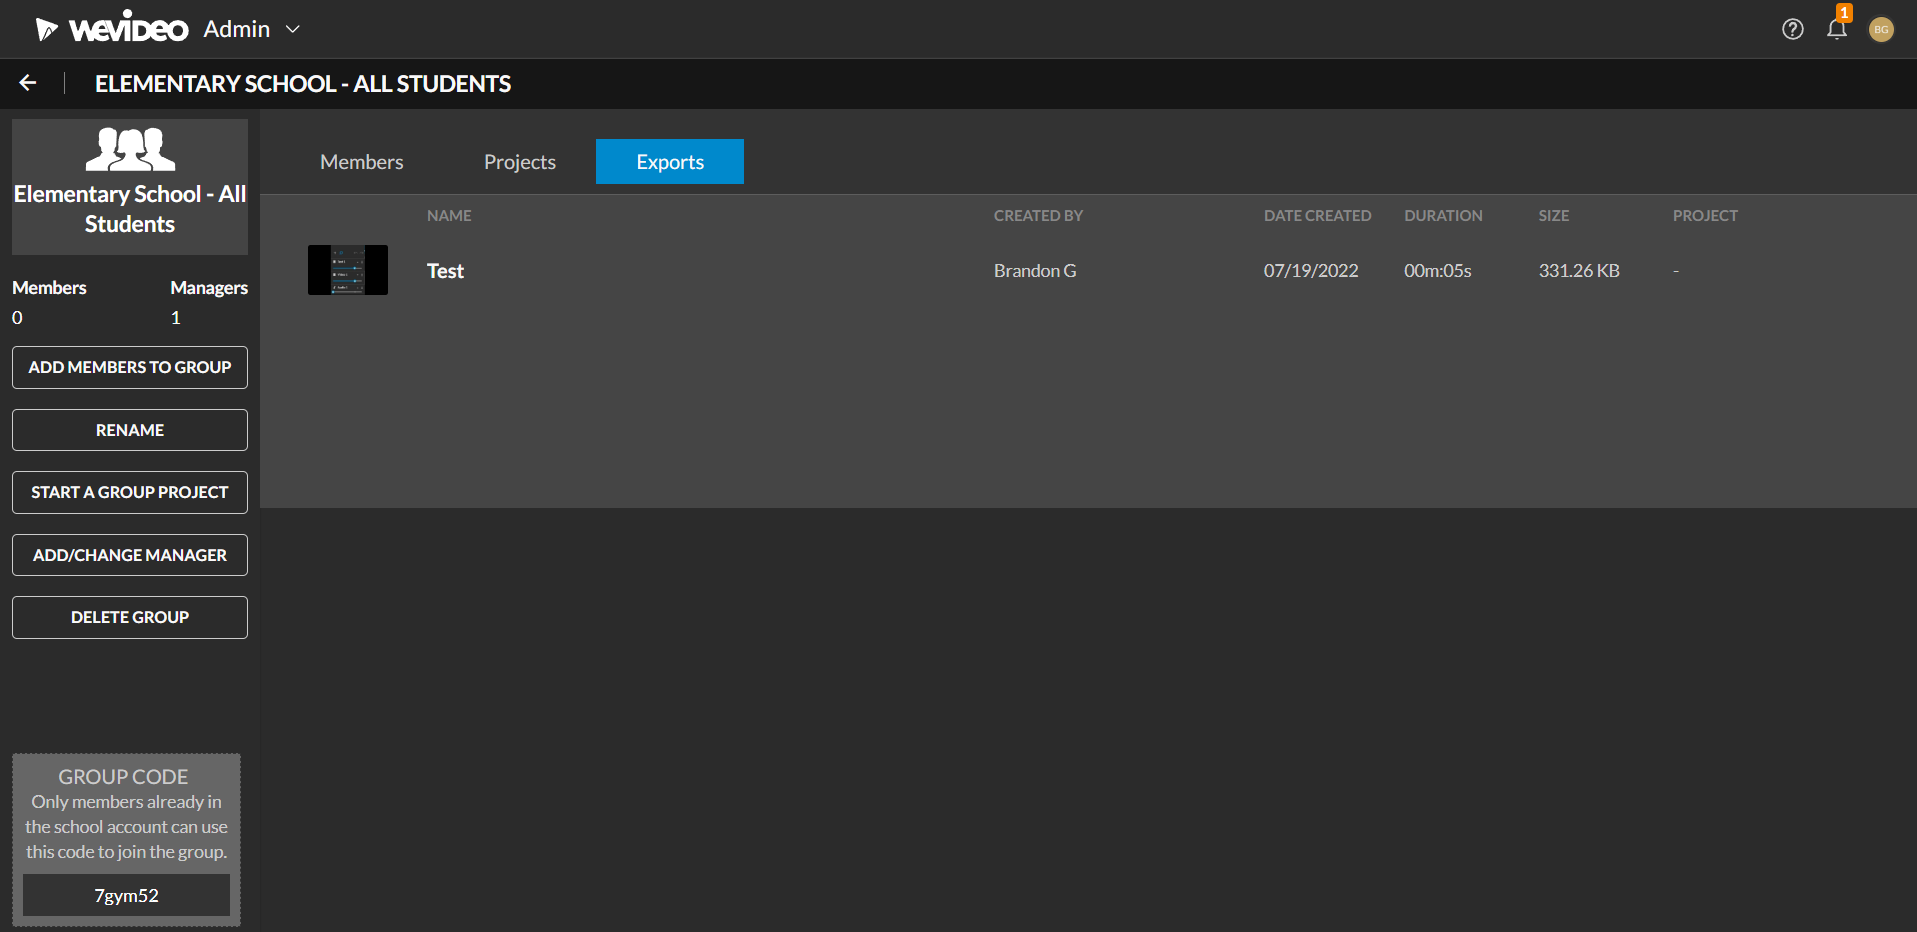1917x932 pixels.
Task: Switch to the Members tab
Action: [361, 162]
